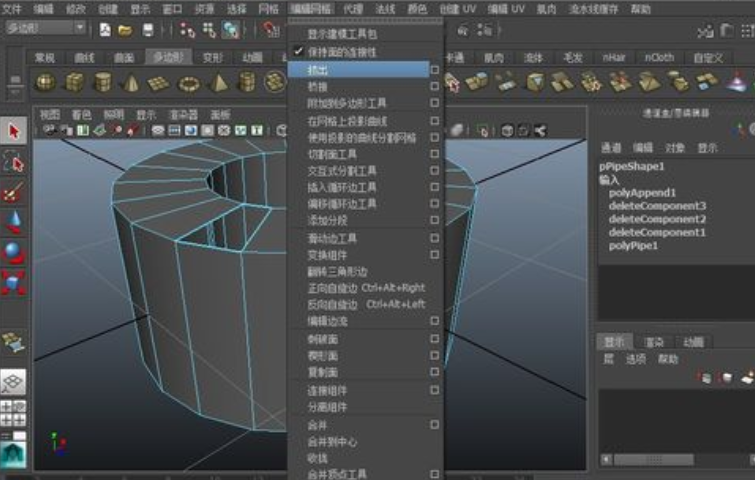755x480 pixels.
Task: Create a polygon cone from shelf
Action: pos(130,82)
